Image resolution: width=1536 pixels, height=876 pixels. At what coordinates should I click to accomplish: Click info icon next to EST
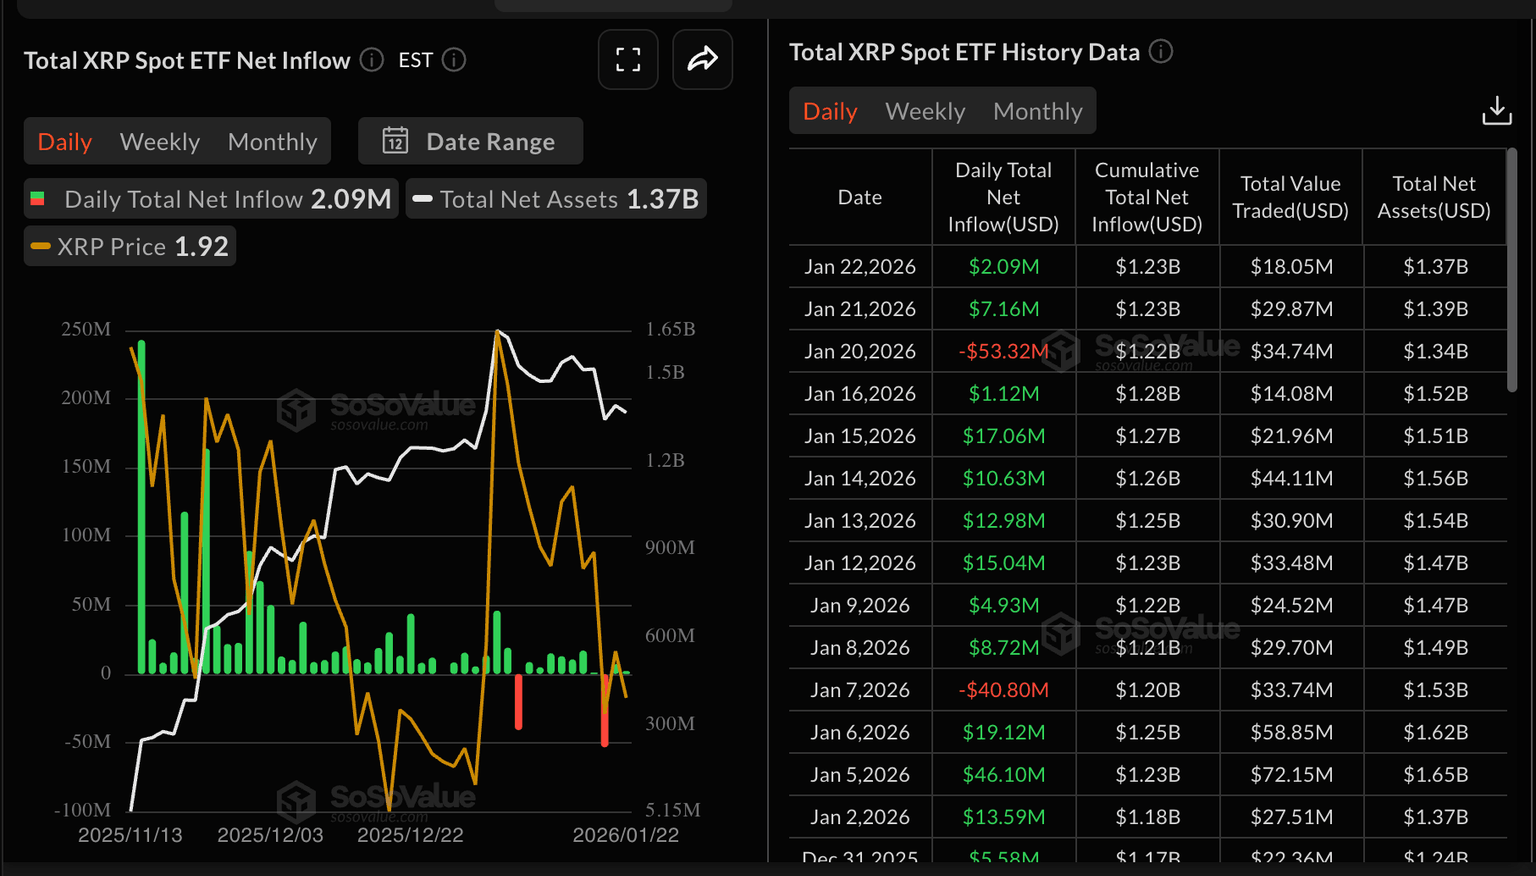coord(454,60)
